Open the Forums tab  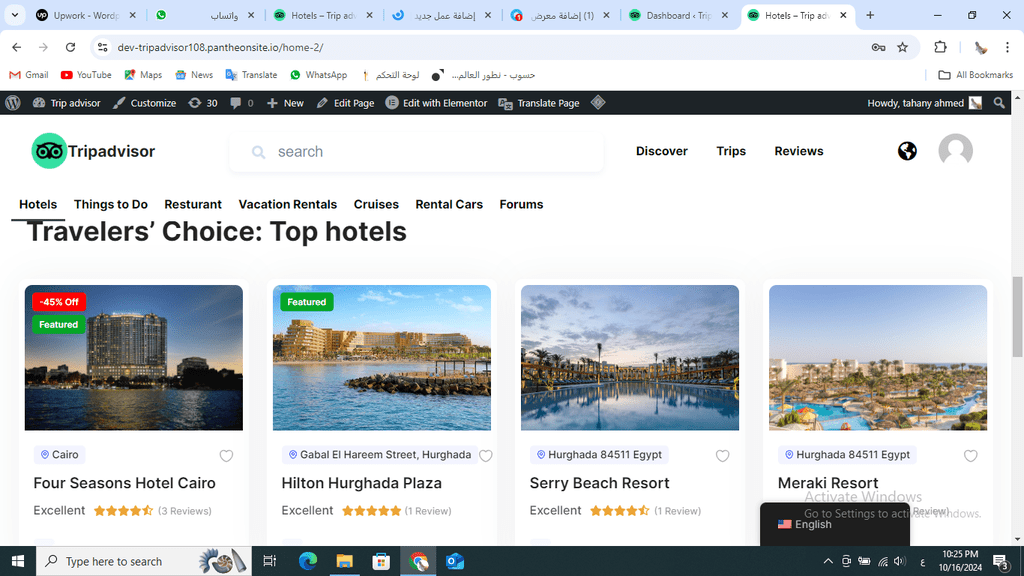pyautogui.click(x=521, y=204)
